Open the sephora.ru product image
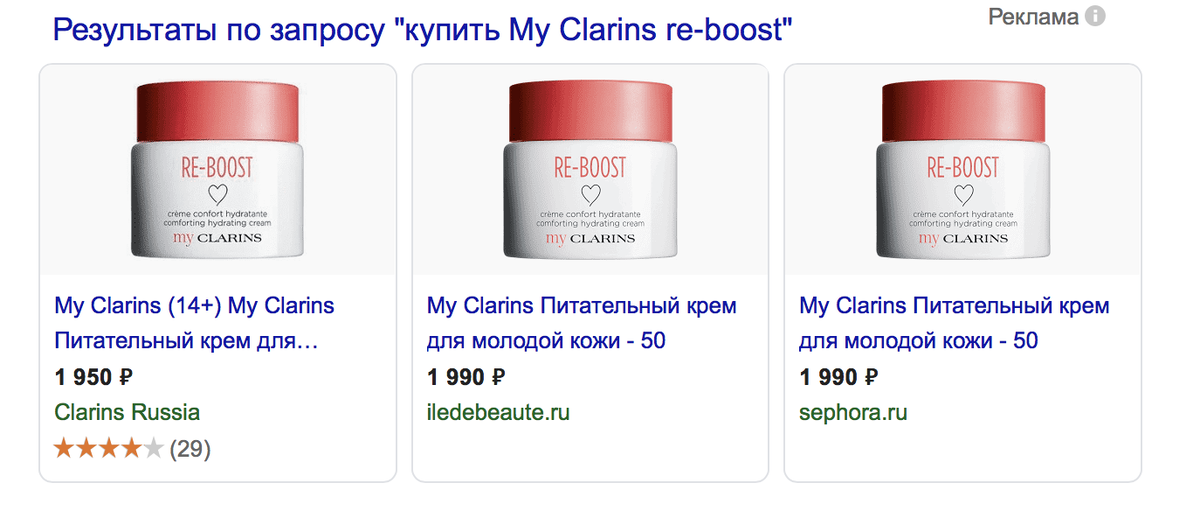 [963, 170]
